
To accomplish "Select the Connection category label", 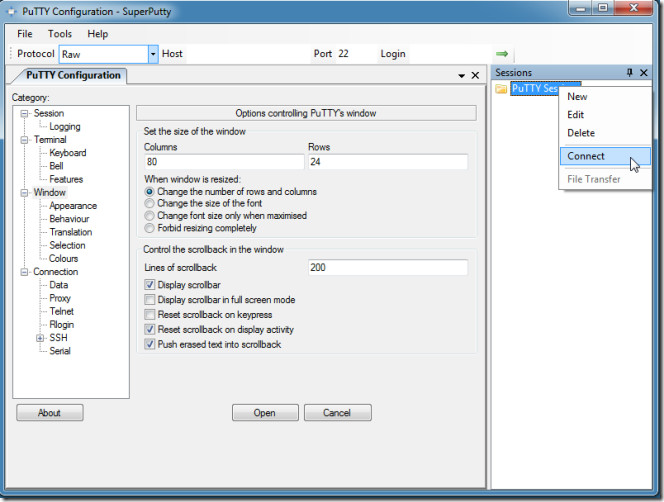I will pyautogui.click(x=56, y=272).
